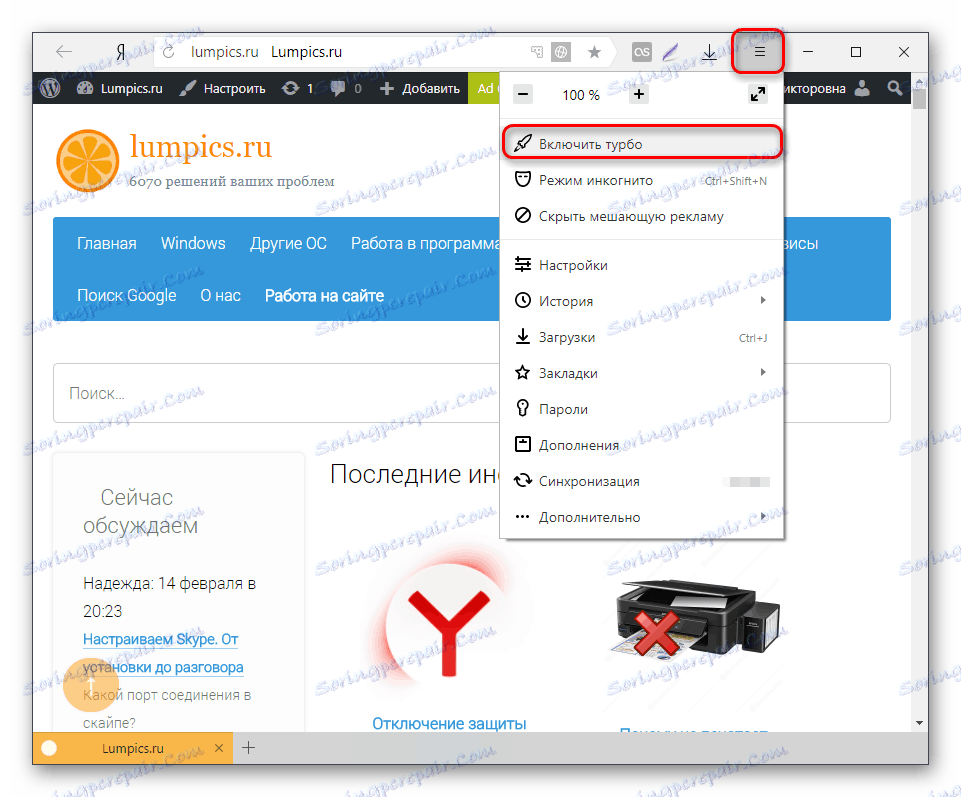Select "Включить турбо" menu item
This screenshot has height=797, width=961.
click(642, 144)
